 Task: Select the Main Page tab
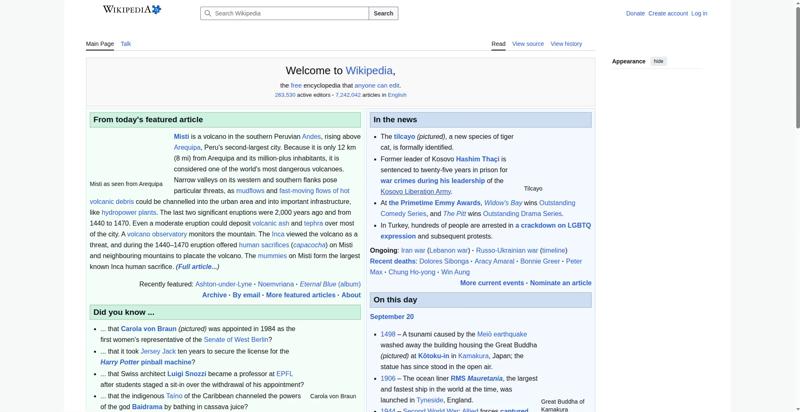coord(100,44)
